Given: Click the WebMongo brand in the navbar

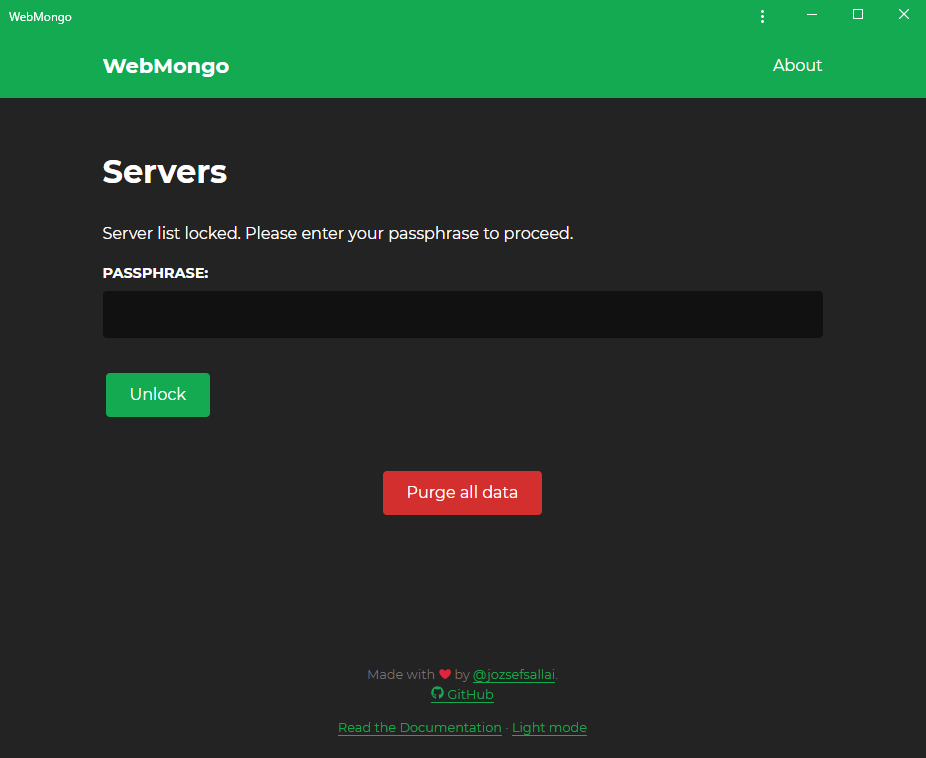Looking at the screenshot, I should (x=165, y=65).
